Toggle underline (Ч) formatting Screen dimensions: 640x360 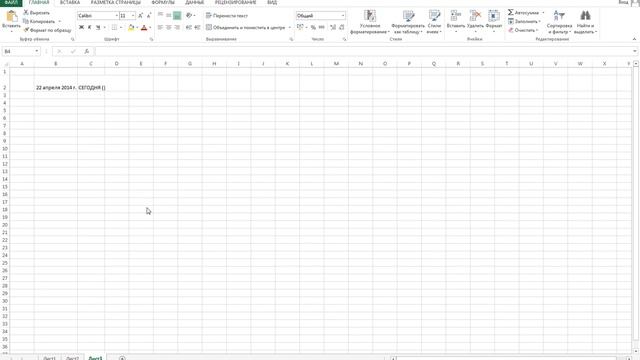[98, 27]
